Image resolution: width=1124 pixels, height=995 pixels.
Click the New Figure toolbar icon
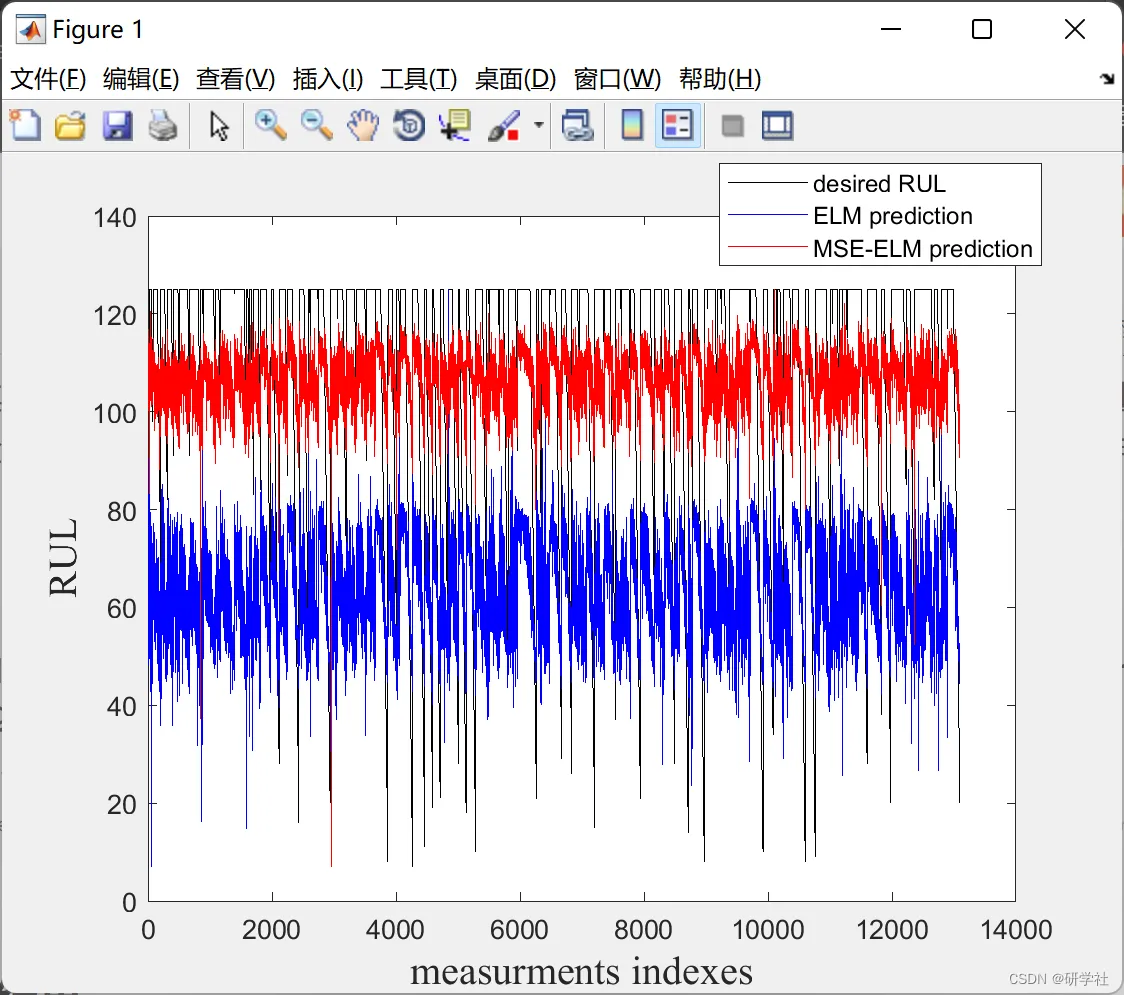coord(25,126)
